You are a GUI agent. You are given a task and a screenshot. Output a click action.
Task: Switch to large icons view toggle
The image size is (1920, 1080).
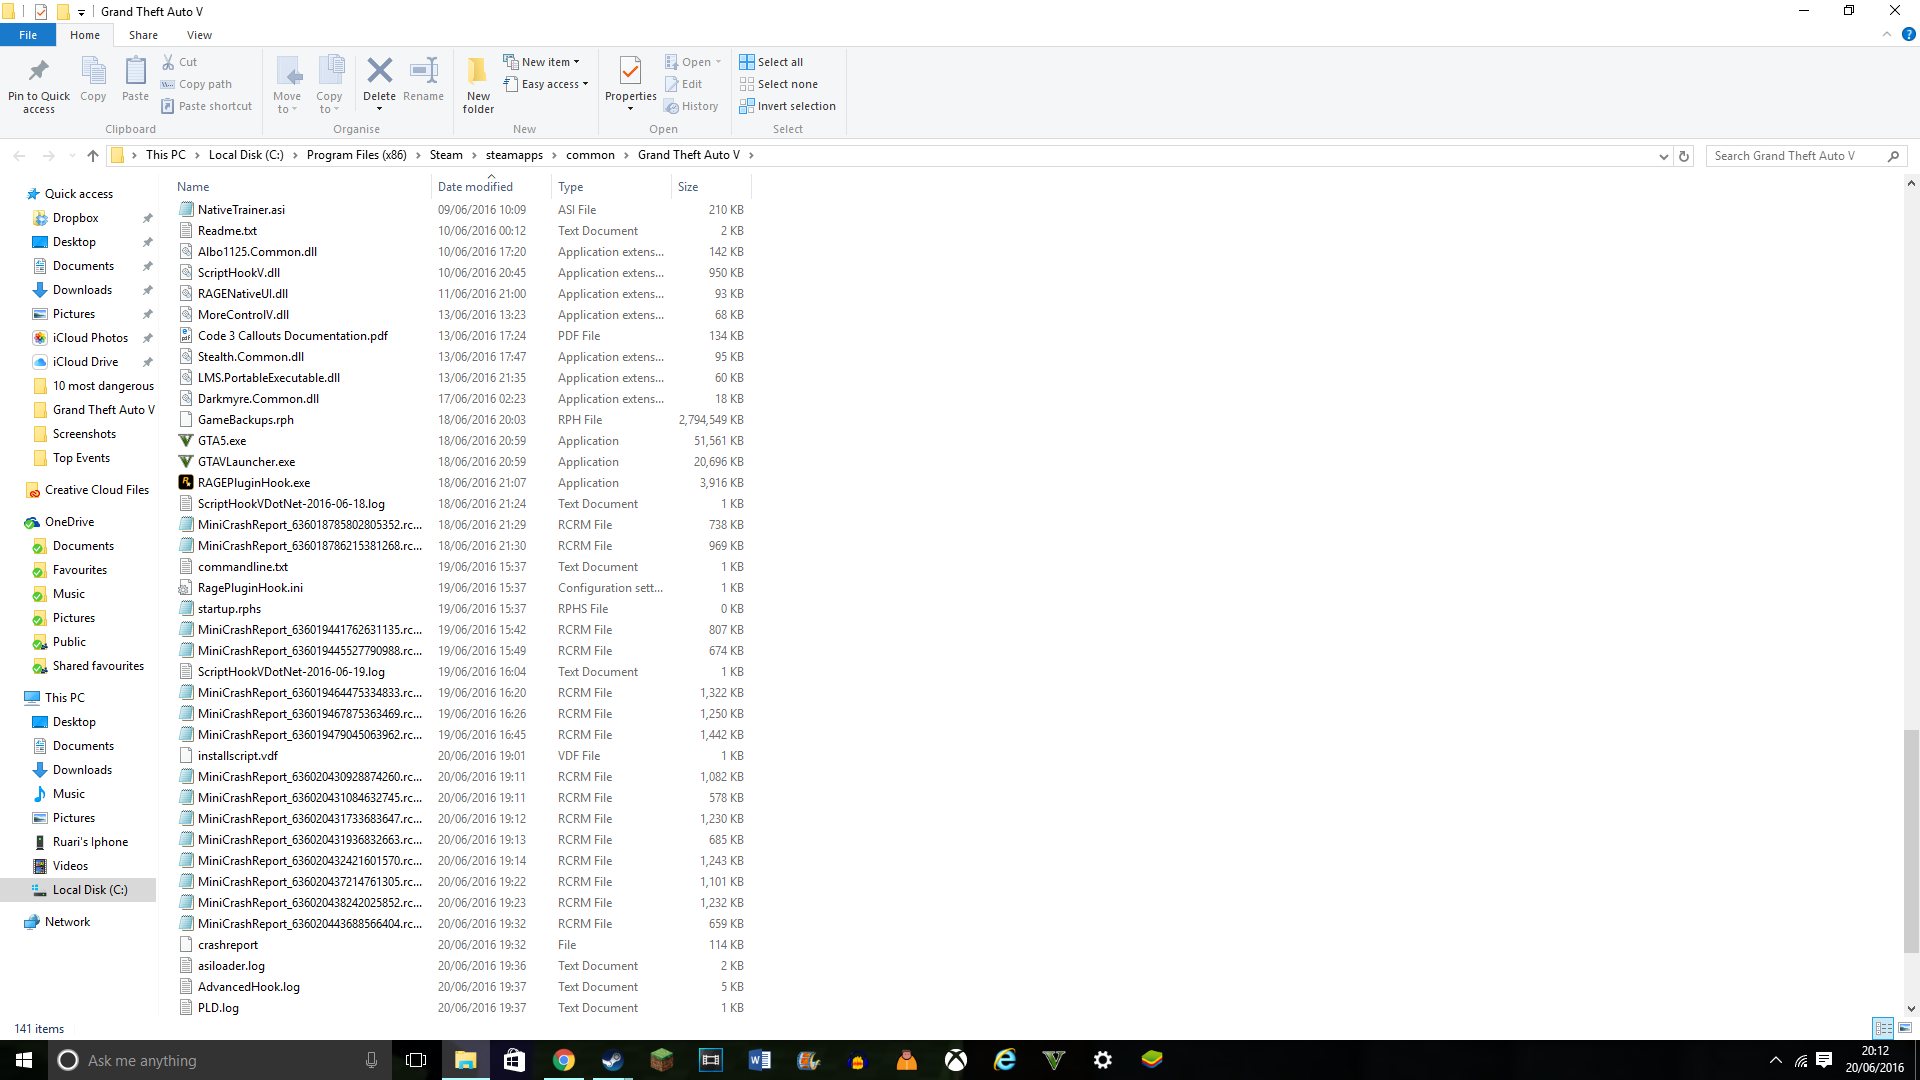pyautogui.click(x=1905, y=1028)
